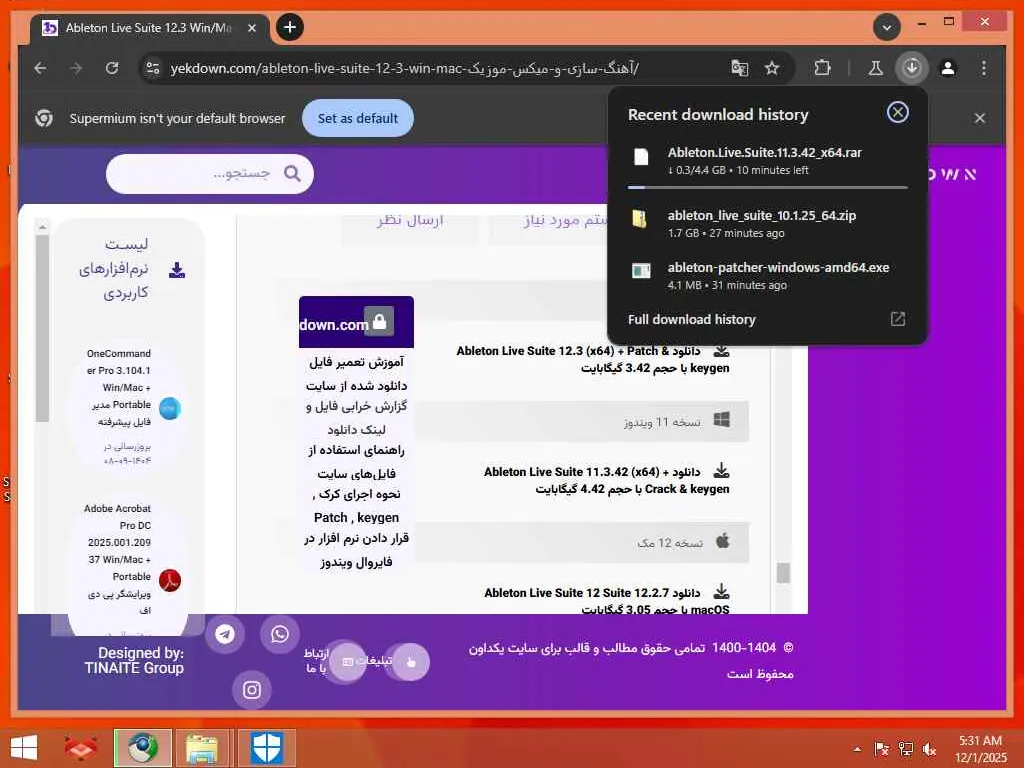Viewport: 1024px width, 768px height.
Task: Show hidden tray icons arrow
Action: 857,749
